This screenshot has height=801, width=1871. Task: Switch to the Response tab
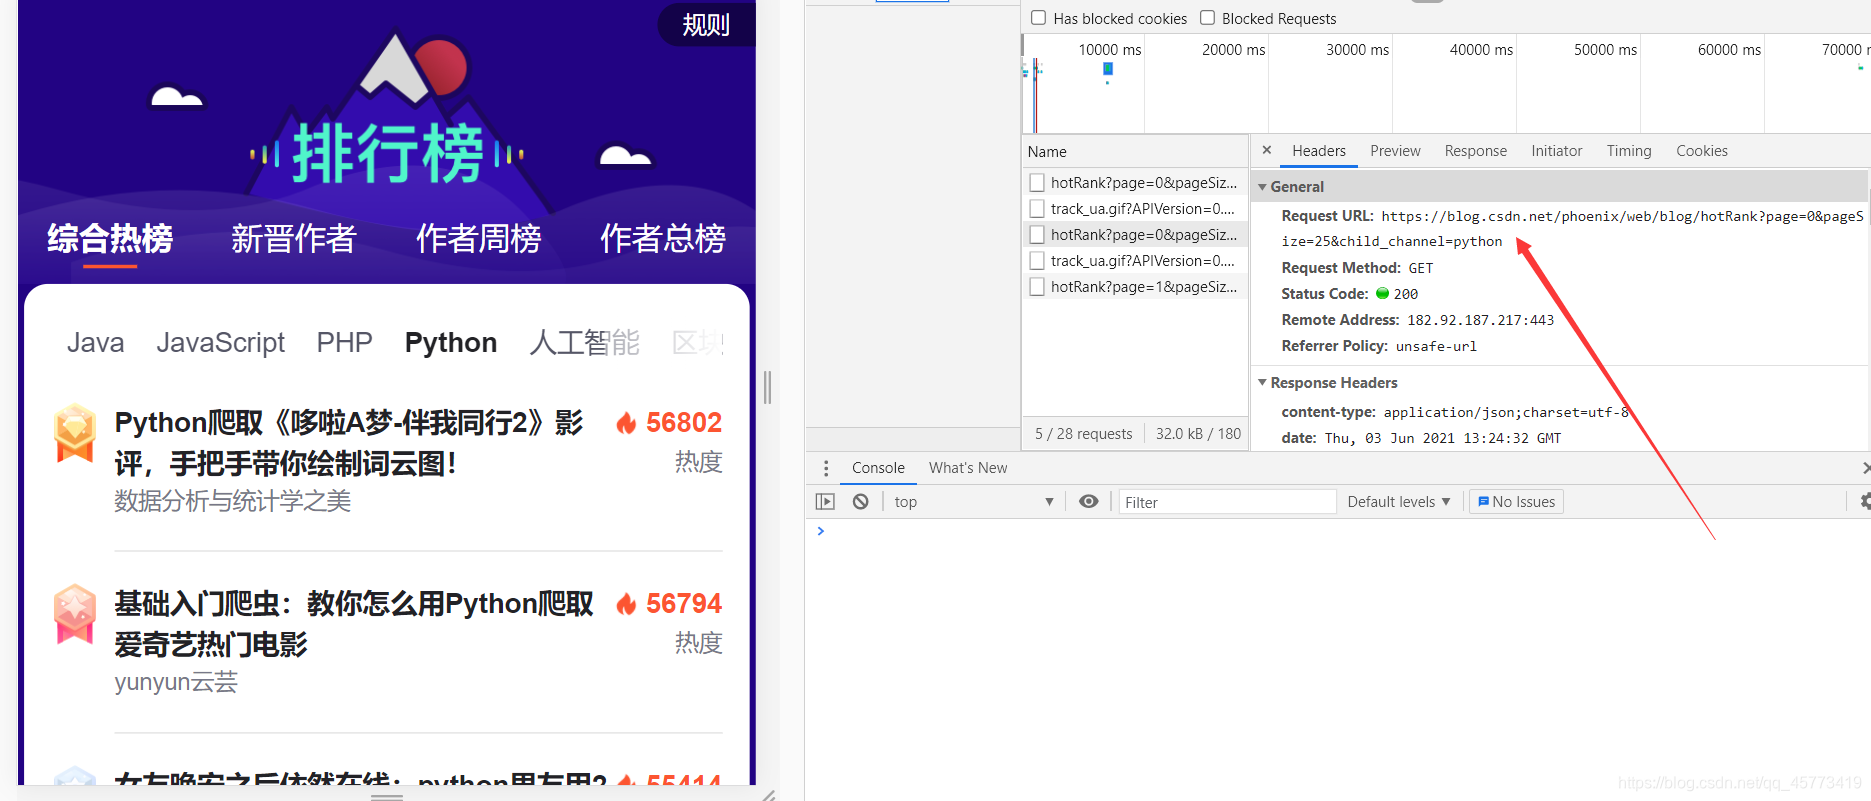click(1475, 151)
